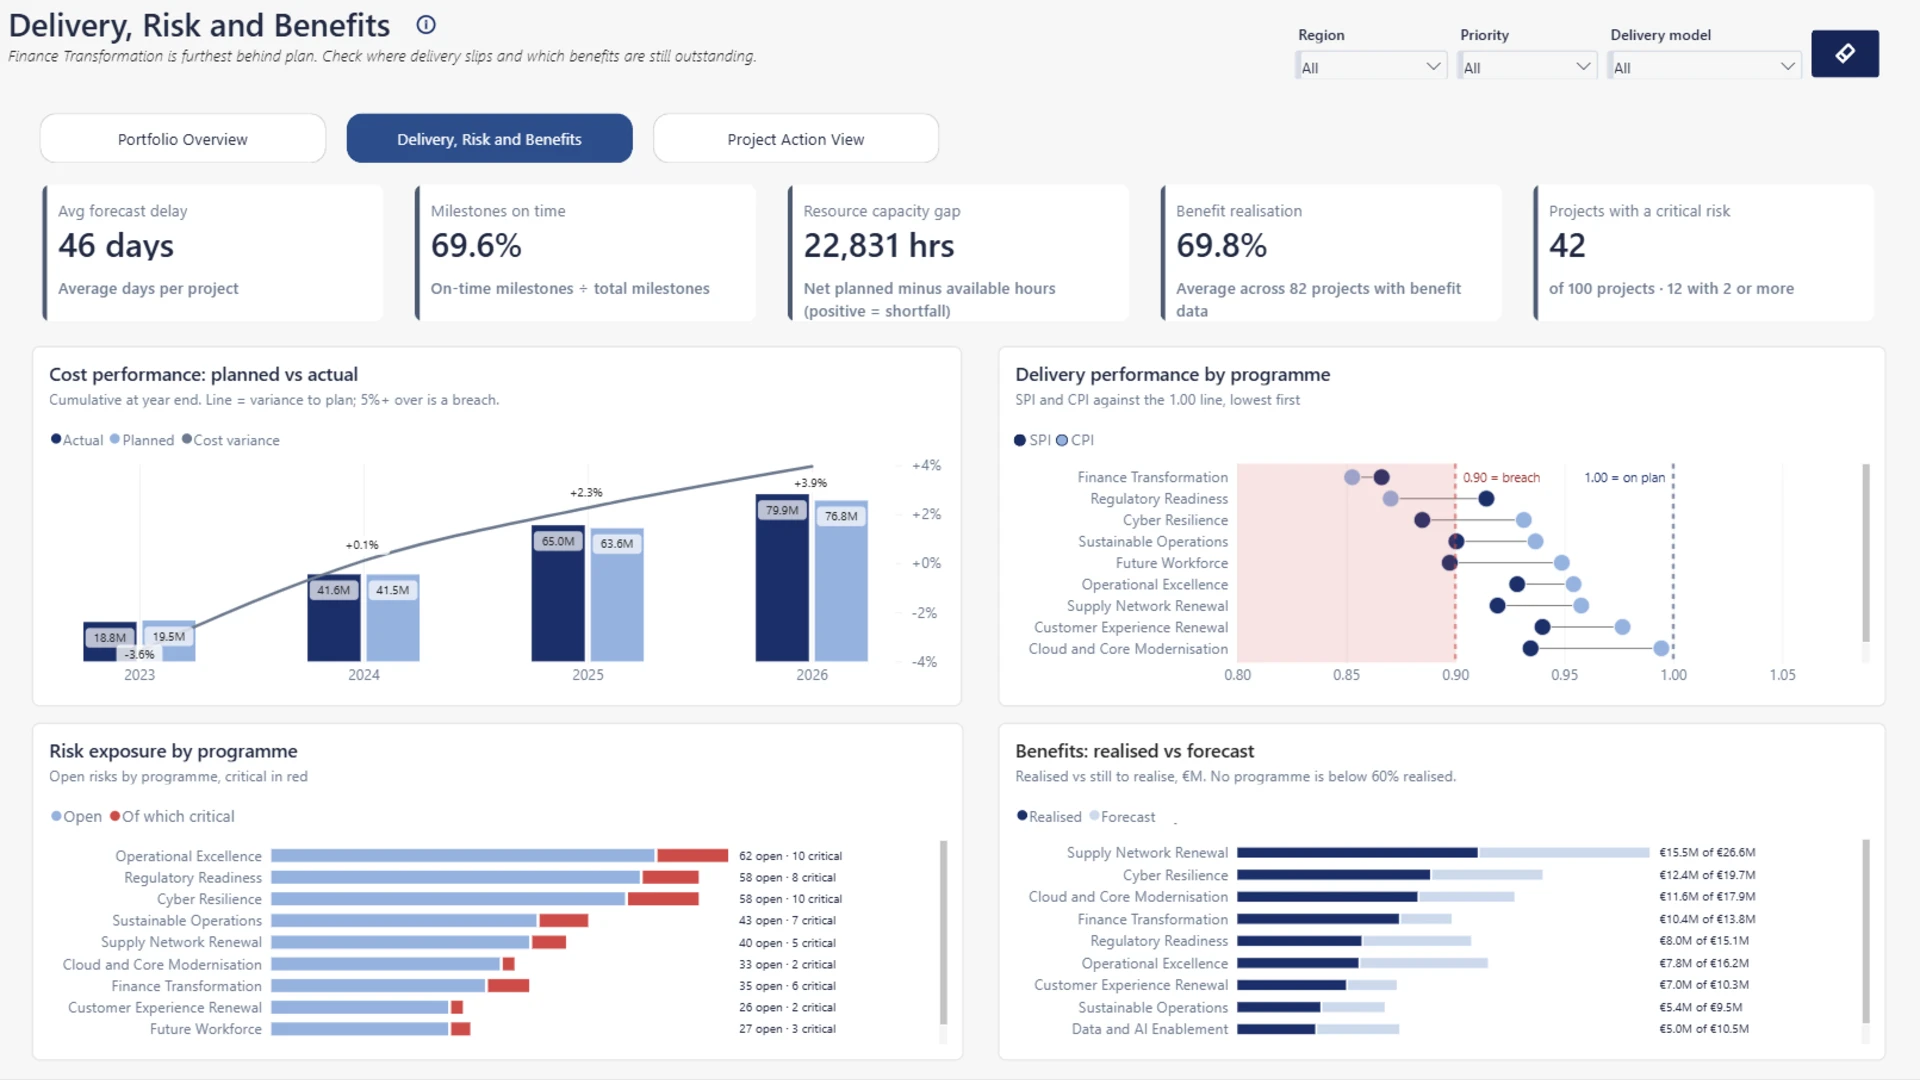Click the Forecast legend marker
Viewport: 1920px width, 1080px height.
click(1094, 816)
